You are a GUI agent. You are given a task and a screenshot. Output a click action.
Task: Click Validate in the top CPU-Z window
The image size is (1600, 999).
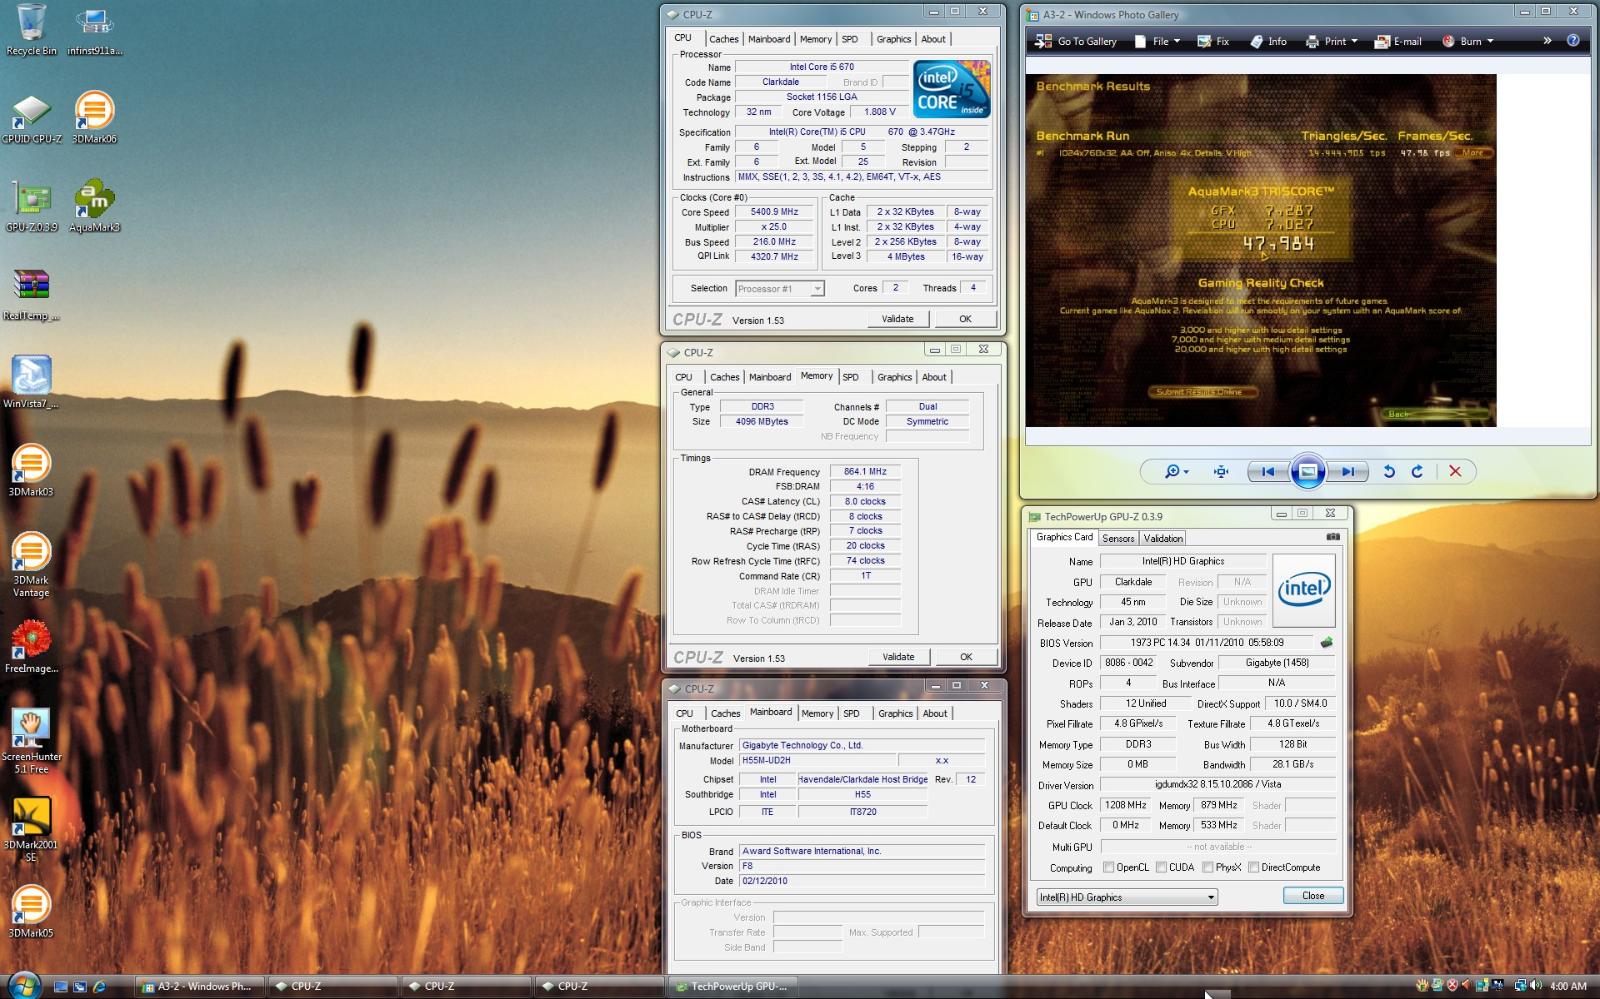[x=898, y=319]
